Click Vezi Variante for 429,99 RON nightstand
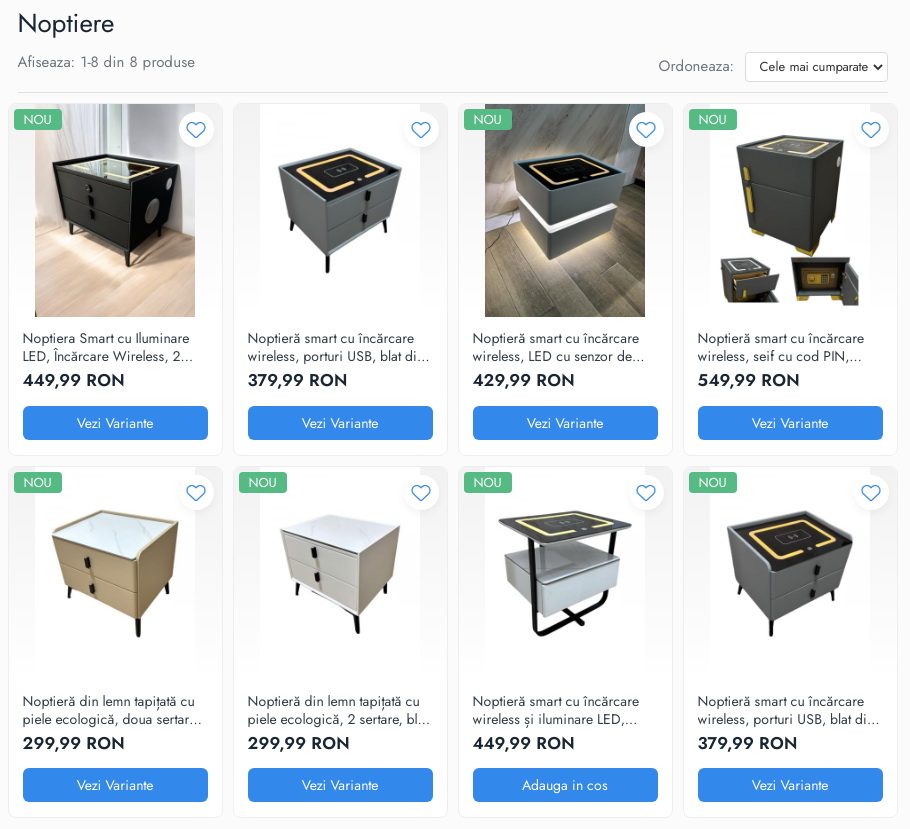 [565, 423]
